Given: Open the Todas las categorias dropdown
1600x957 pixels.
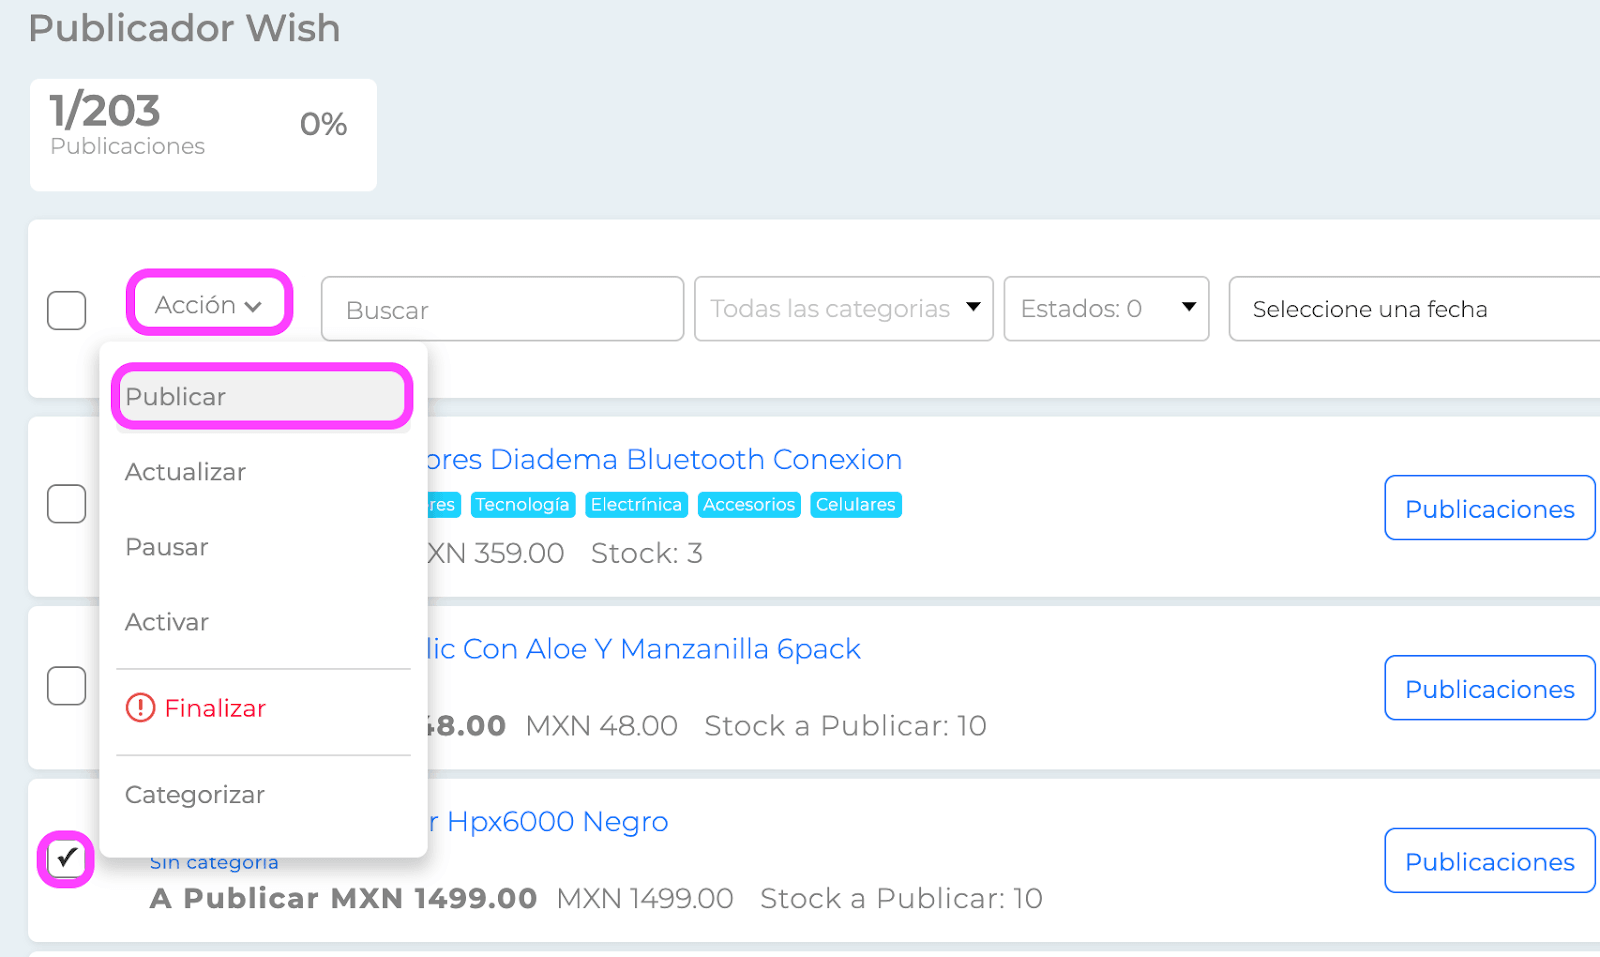Looking at the screenshot, I should [x=843, y=309].
